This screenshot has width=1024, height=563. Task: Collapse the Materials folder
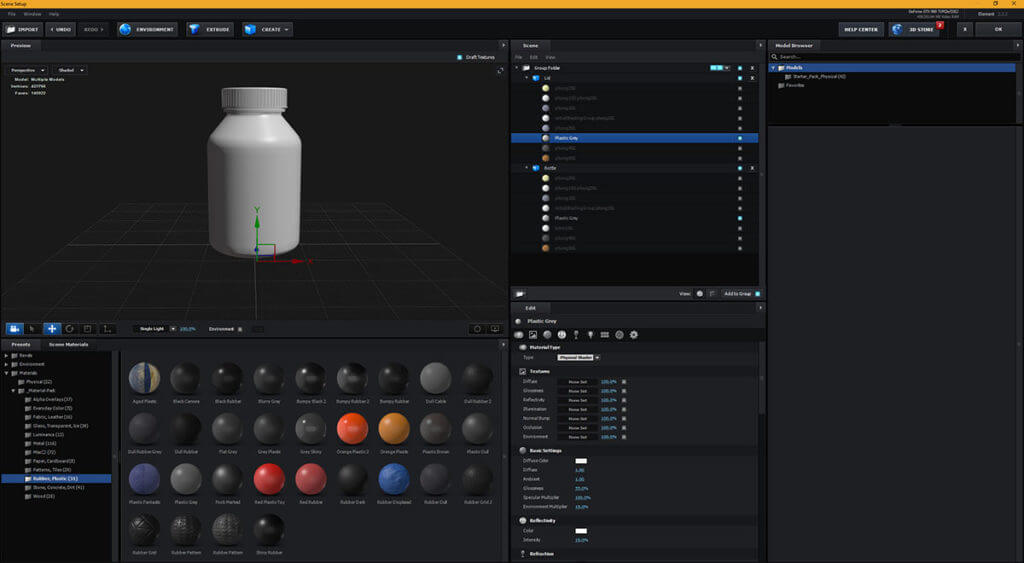(7, 373)
